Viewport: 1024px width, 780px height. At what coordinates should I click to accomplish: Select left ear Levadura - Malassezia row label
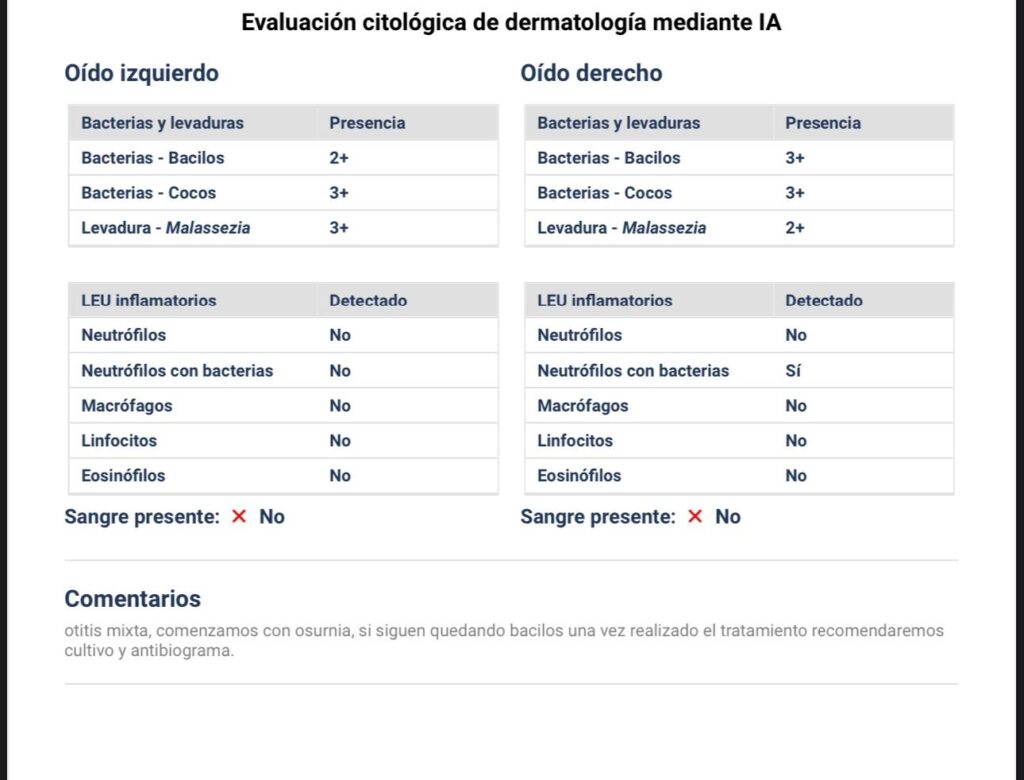(166, 228)
